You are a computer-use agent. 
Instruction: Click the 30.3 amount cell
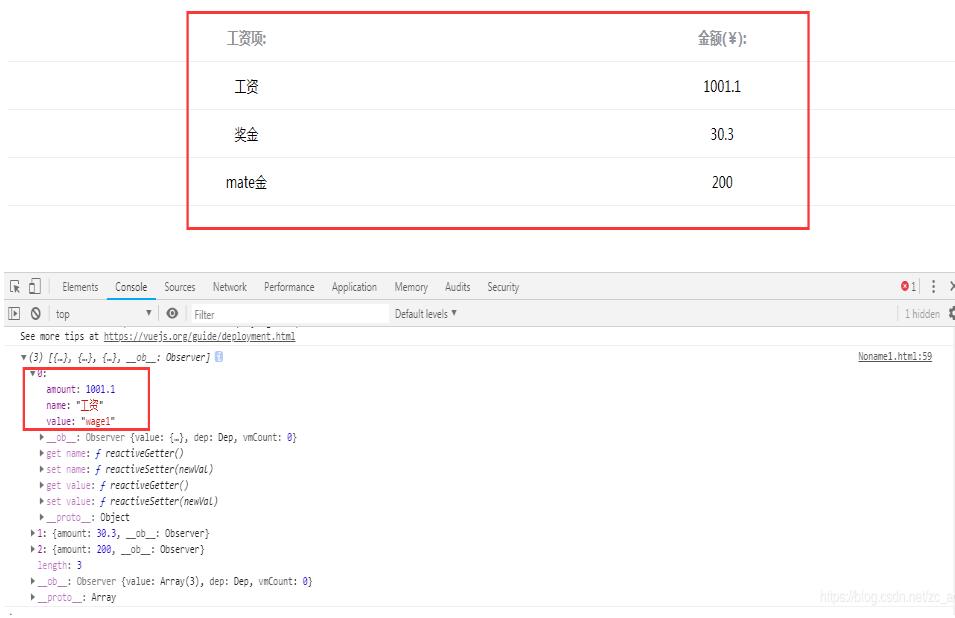click(722, 134)
